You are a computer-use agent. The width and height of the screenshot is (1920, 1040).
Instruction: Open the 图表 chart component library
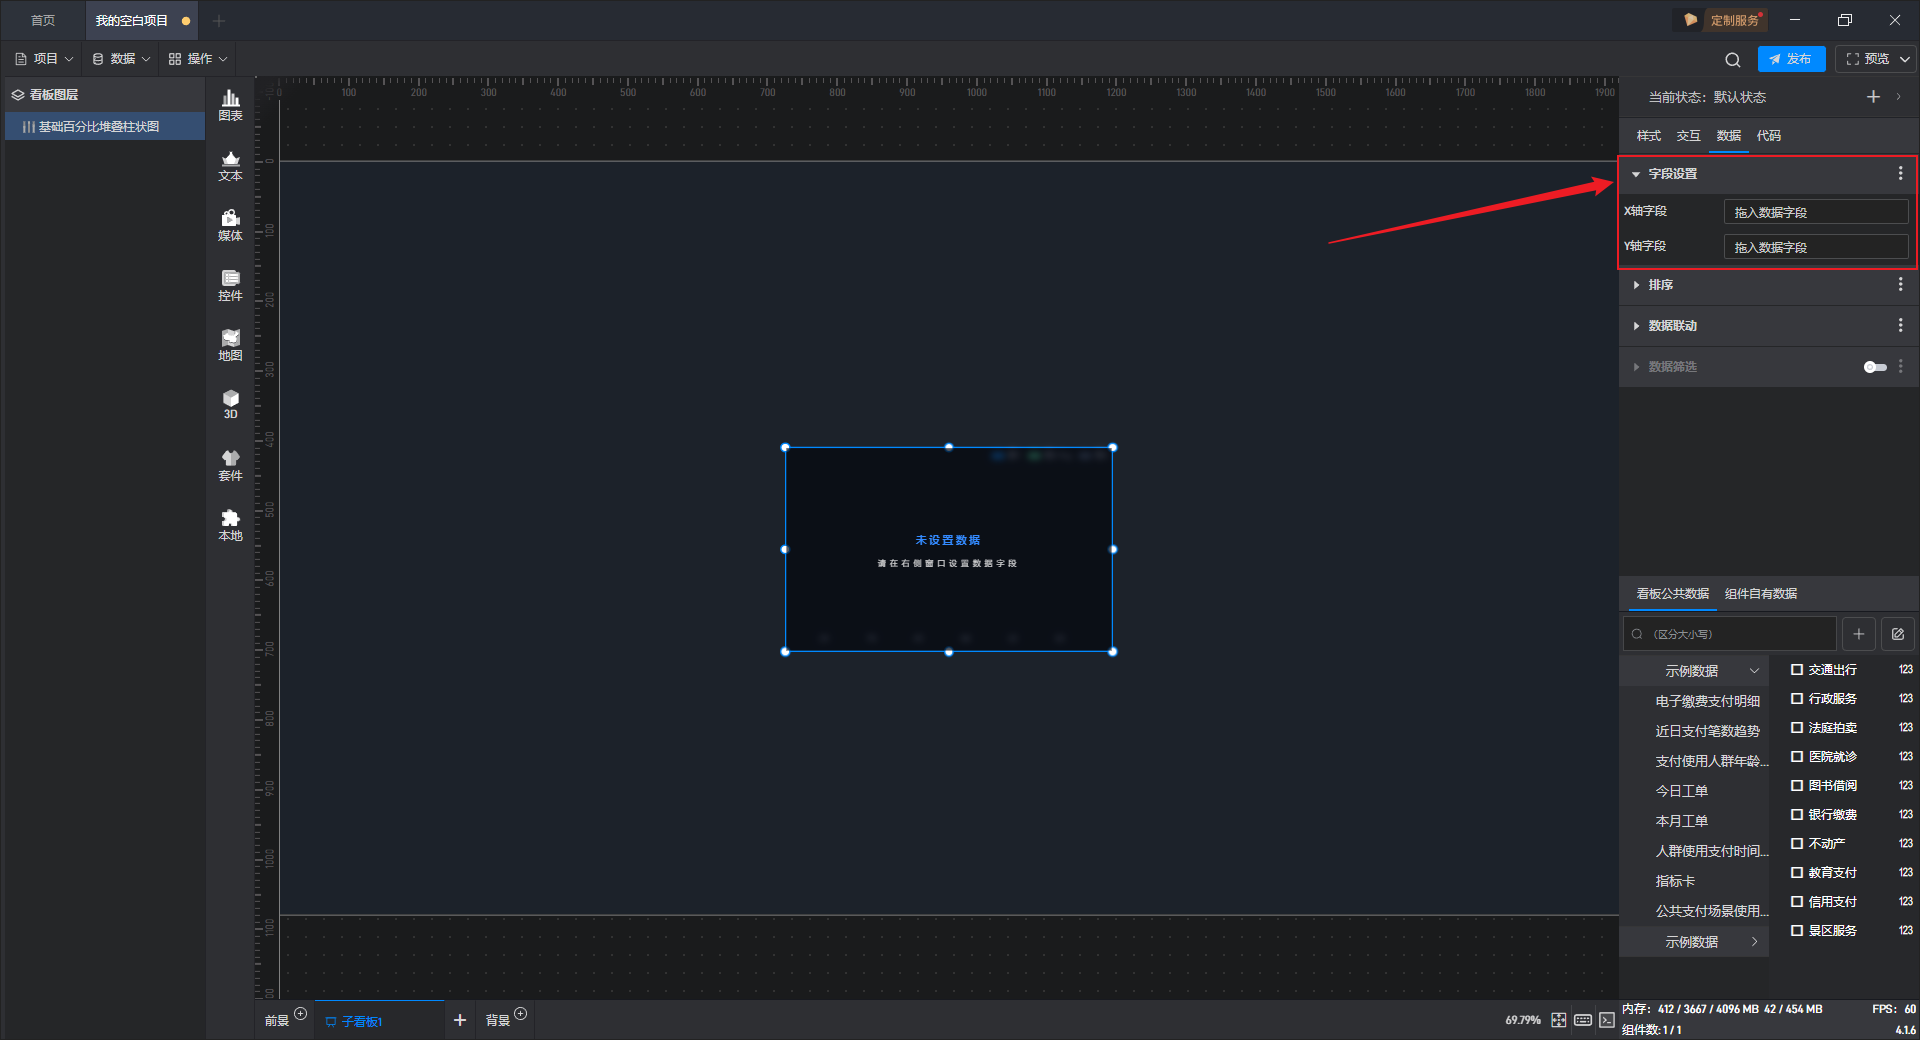tap(230, 105)
